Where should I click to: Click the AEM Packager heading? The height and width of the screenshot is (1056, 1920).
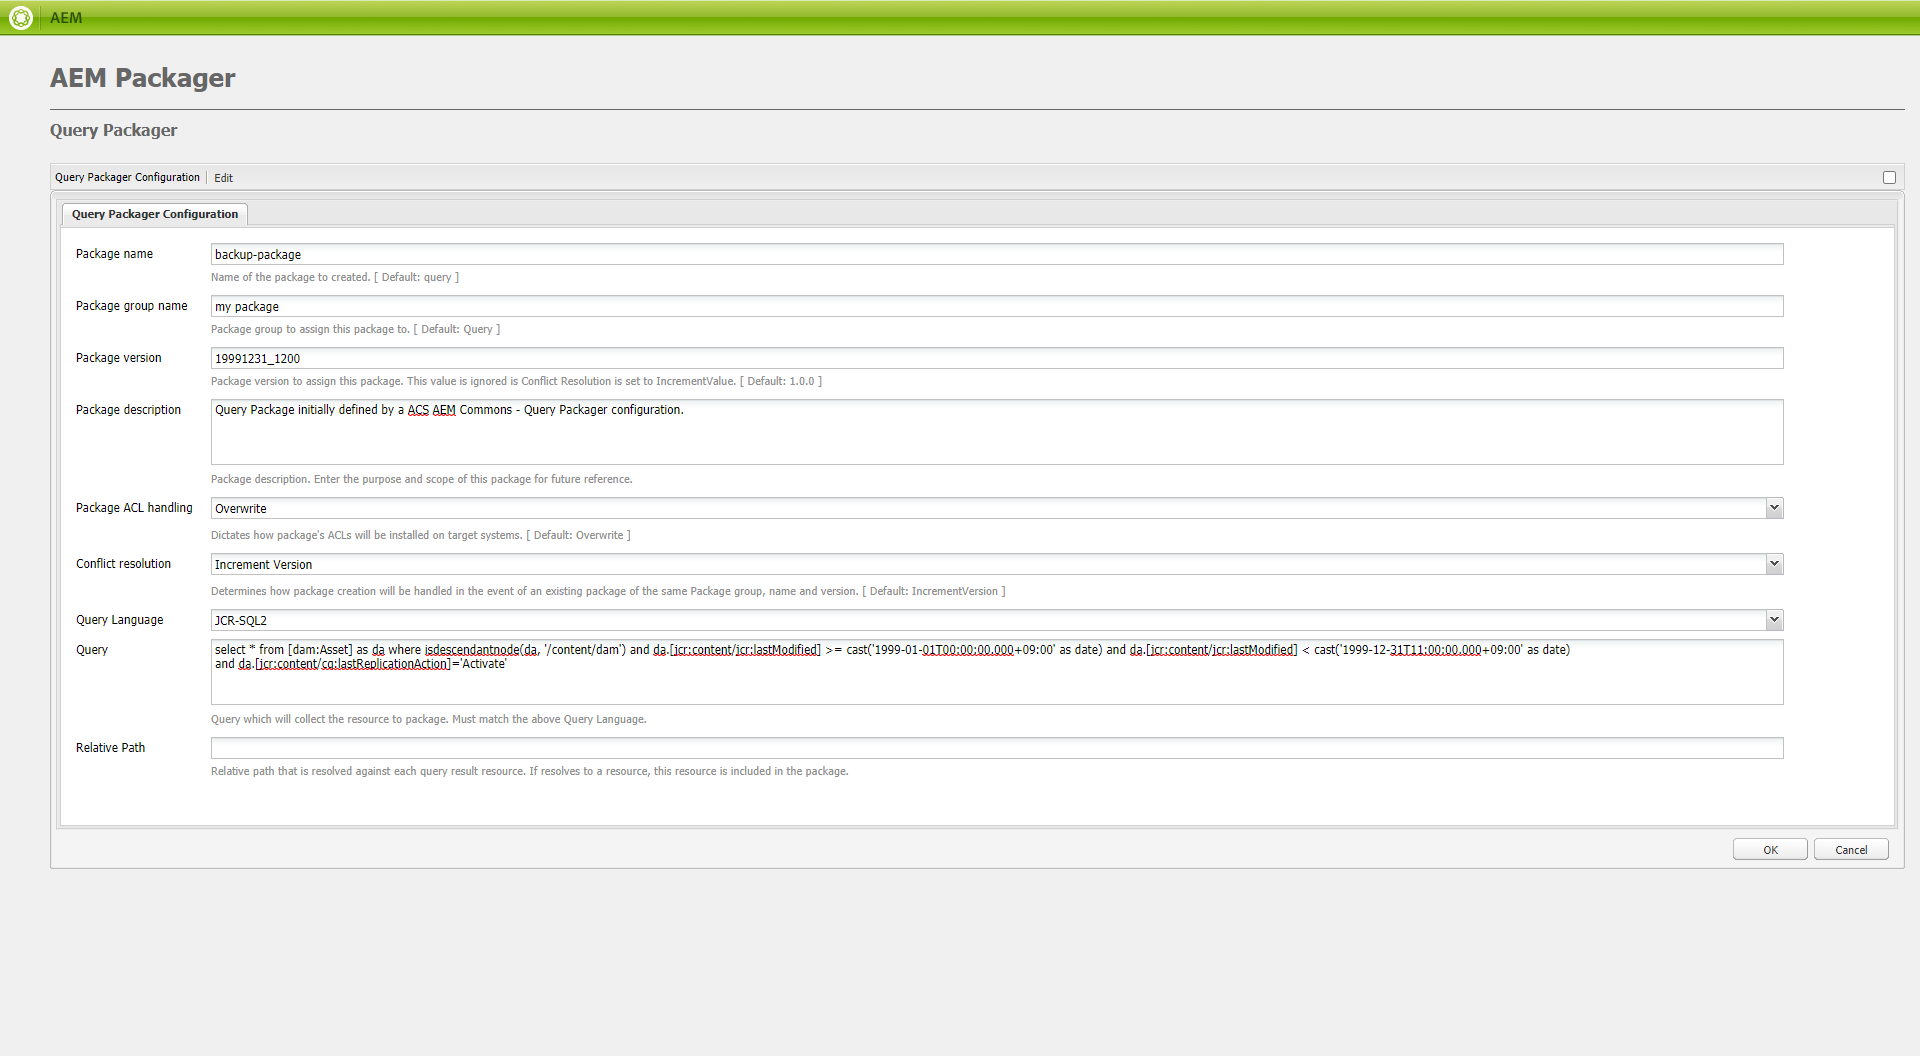tap(143, 77)
